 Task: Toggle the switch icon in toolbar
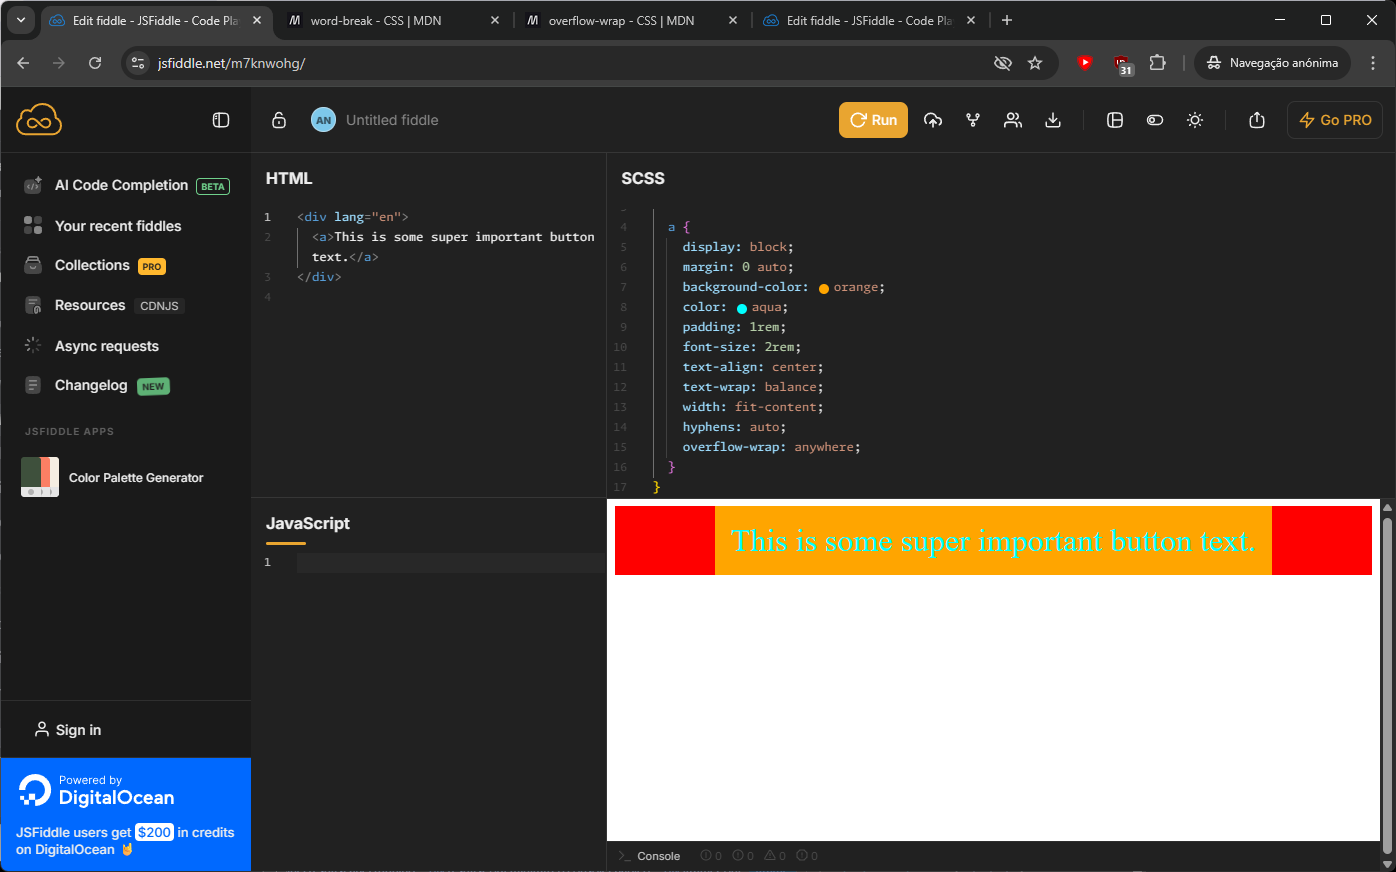click(x=1155, y=120)
